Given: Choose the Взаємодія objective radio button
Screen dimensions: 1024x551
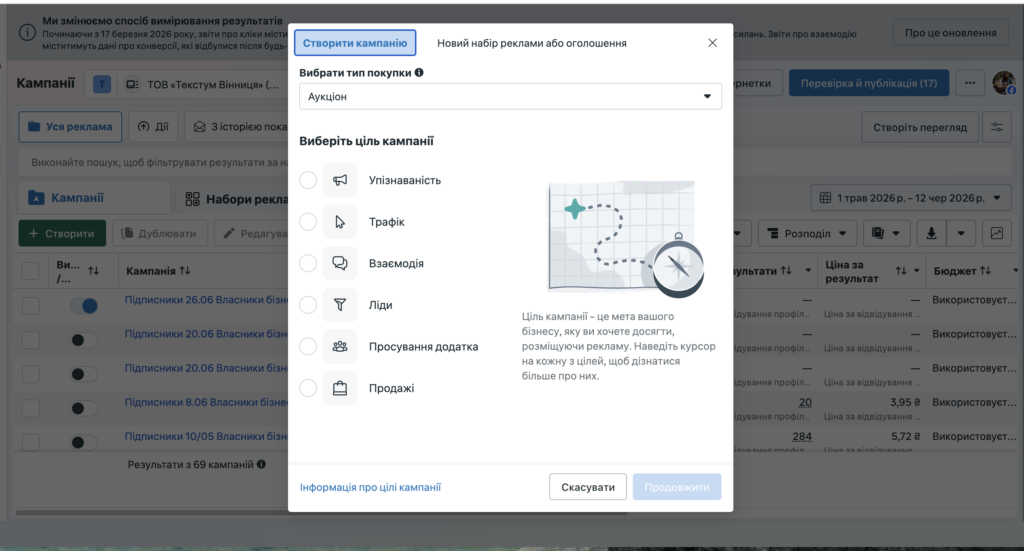Looking at the screenshot, I should pyautogui.click(x=308, y=263).
